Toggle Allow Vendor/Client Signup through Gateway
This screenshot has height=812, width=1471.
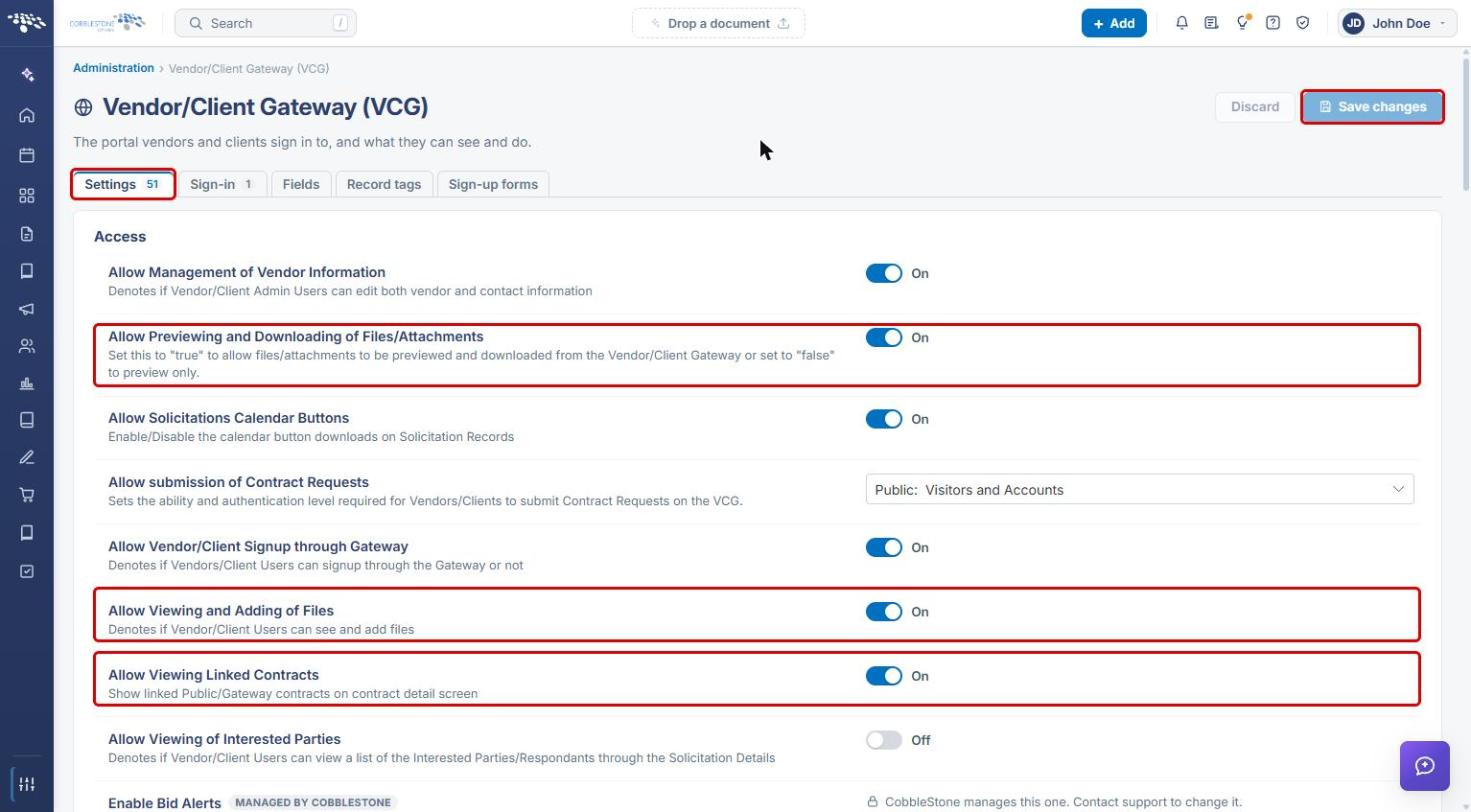pyautogui.click(x=884, y=547)
